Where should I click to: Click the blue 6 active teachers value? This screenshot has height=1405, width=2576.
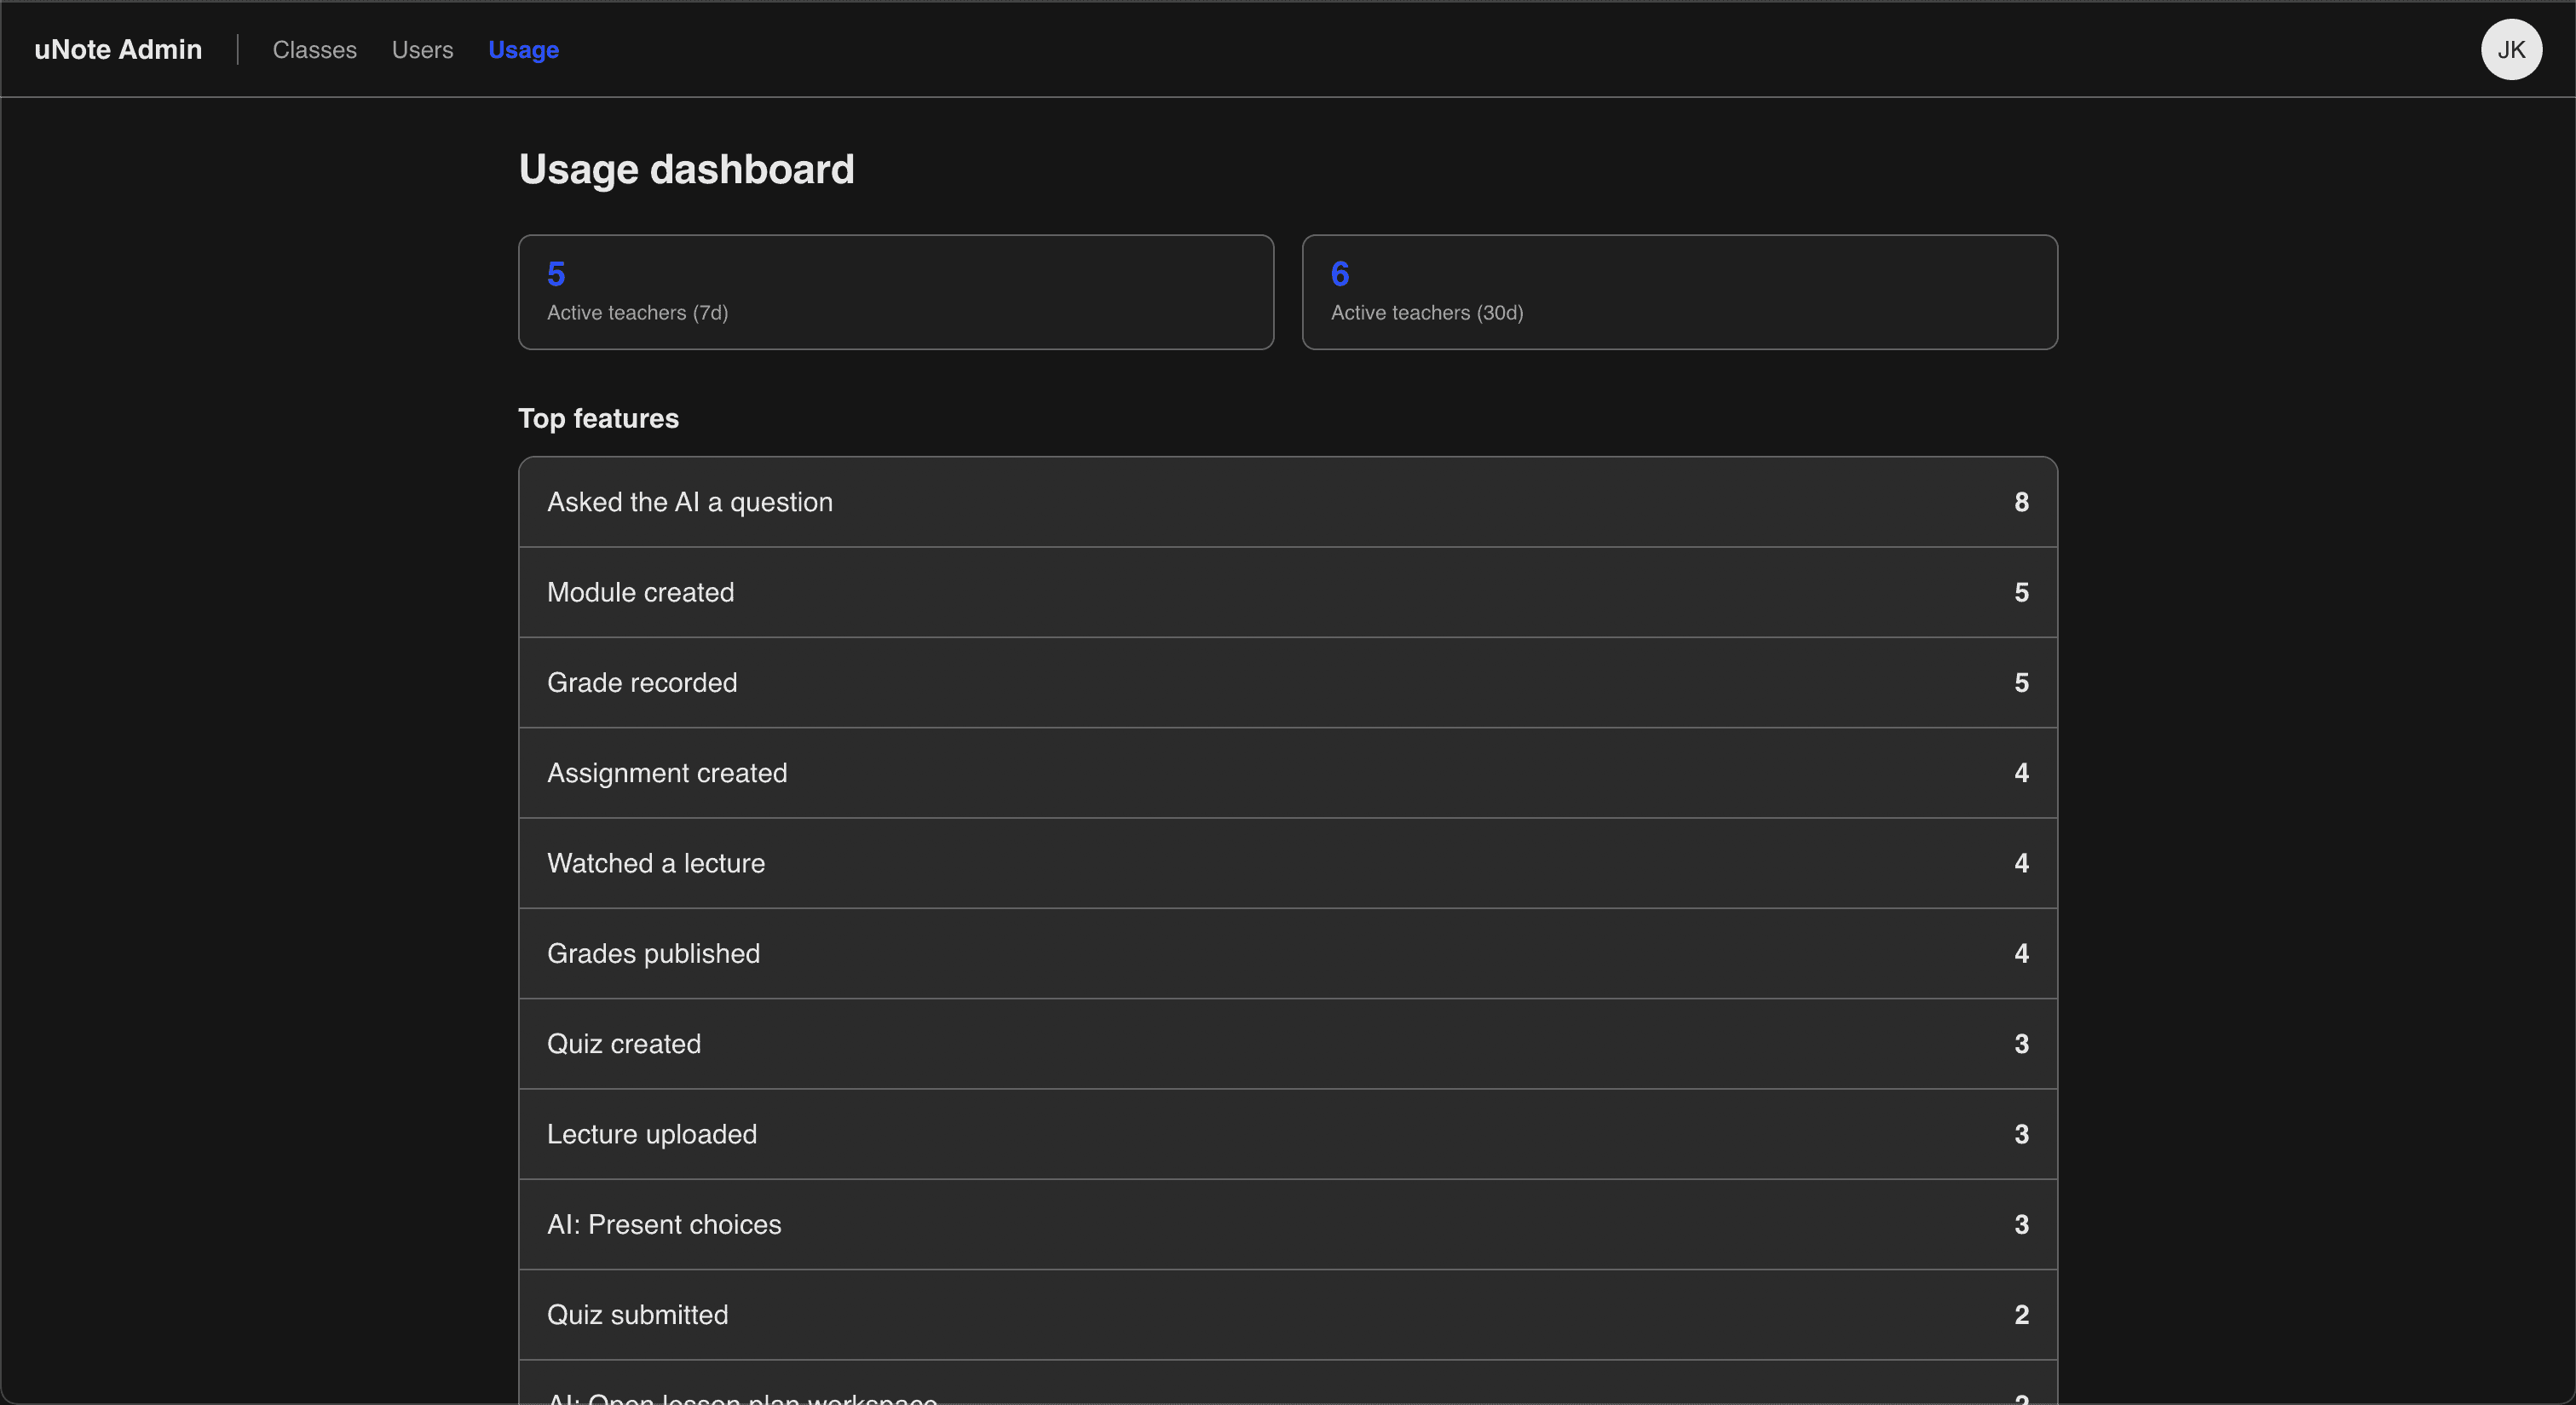1340,273
